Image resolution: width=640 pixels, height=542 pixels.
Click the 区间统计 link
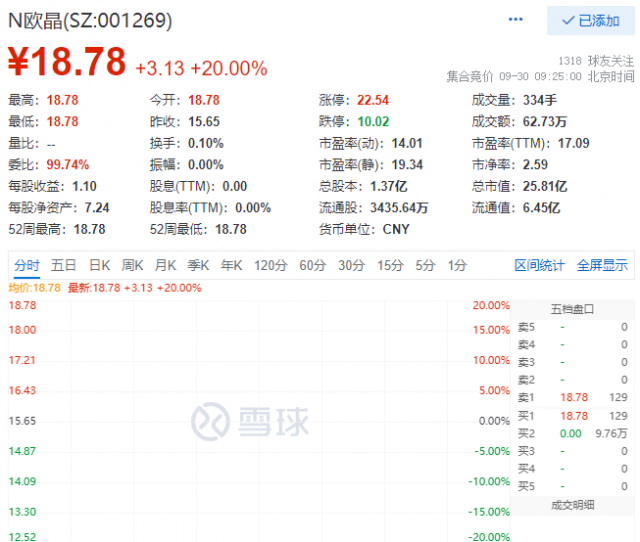(539, 265)
